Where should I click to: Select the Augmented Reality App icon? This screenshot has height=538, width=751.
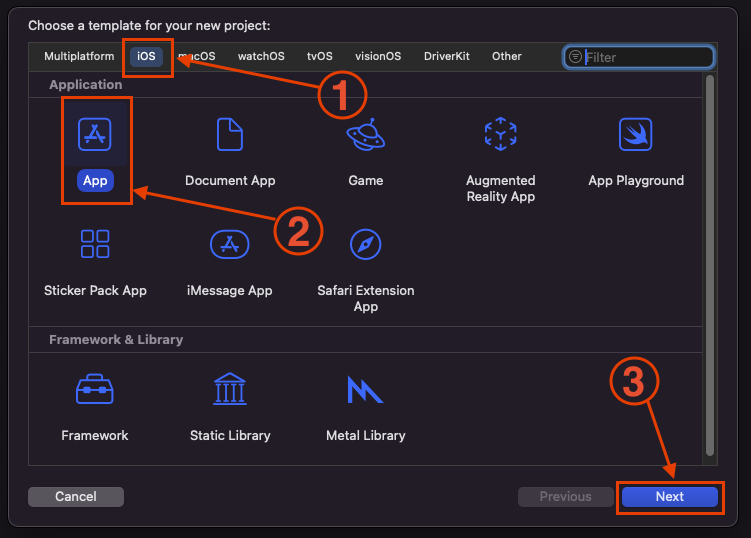pyautogui.click(x=501, y=134)
